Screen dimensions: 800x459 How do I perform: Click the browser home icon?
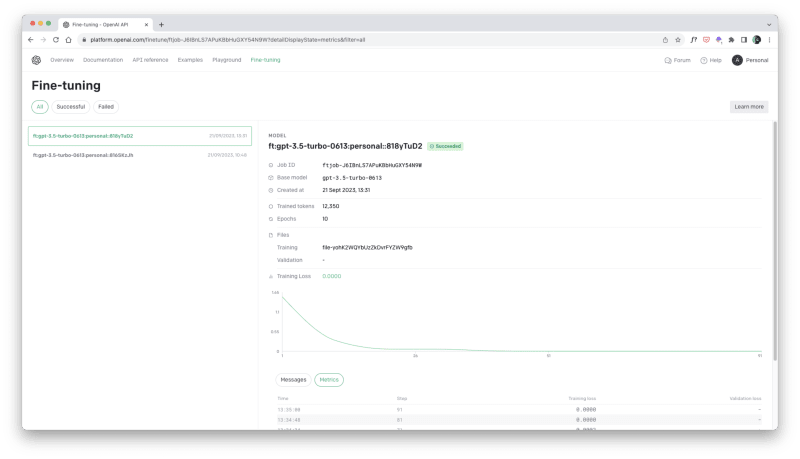point(68,40)
